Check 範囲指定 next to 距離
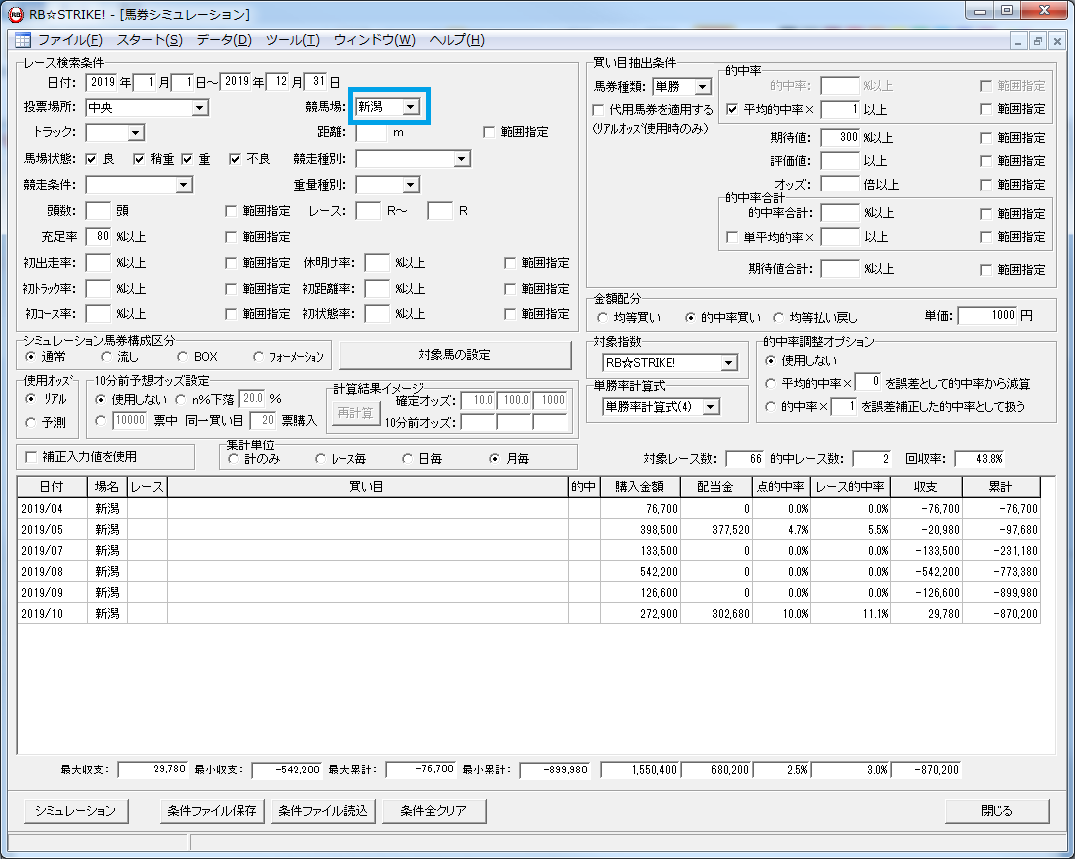1075x859 pixels. [489, 132]
